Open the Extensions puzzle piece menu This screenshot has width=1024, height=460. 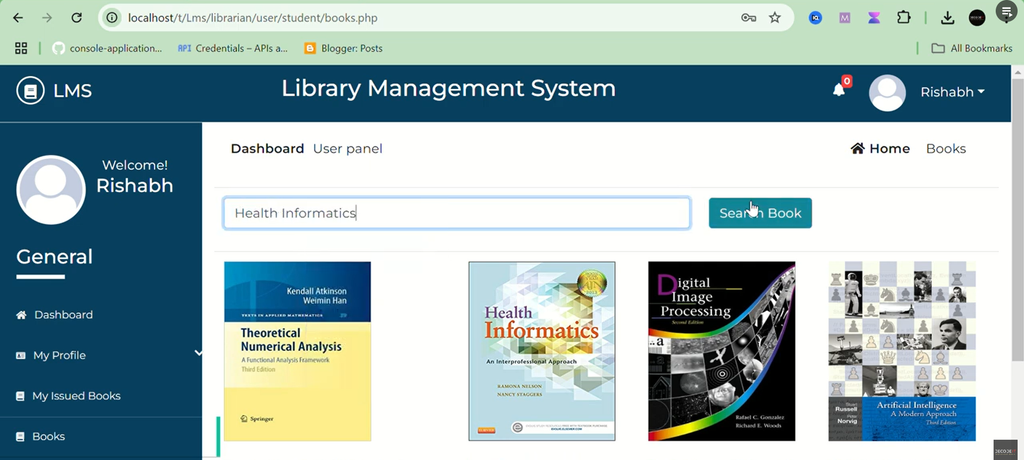tap(903, 18)
